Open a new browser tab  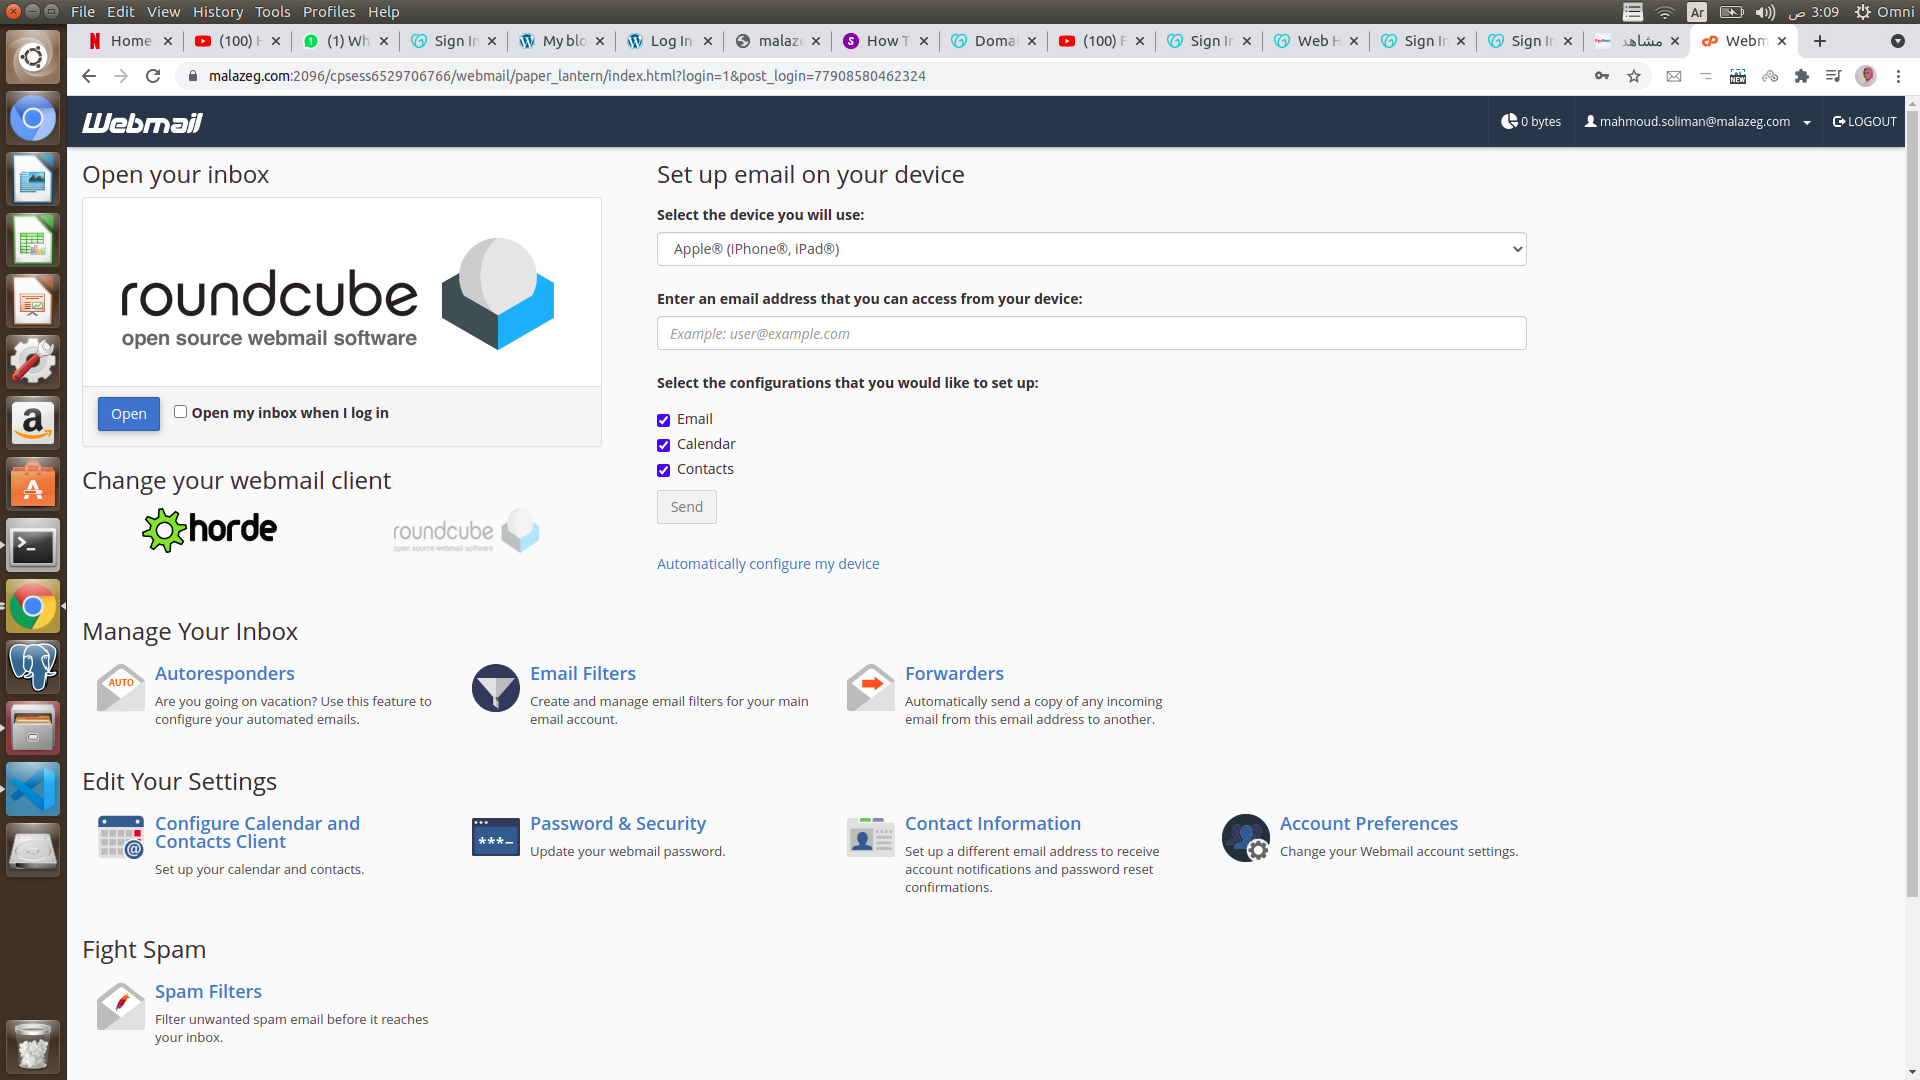(1820, 41)
